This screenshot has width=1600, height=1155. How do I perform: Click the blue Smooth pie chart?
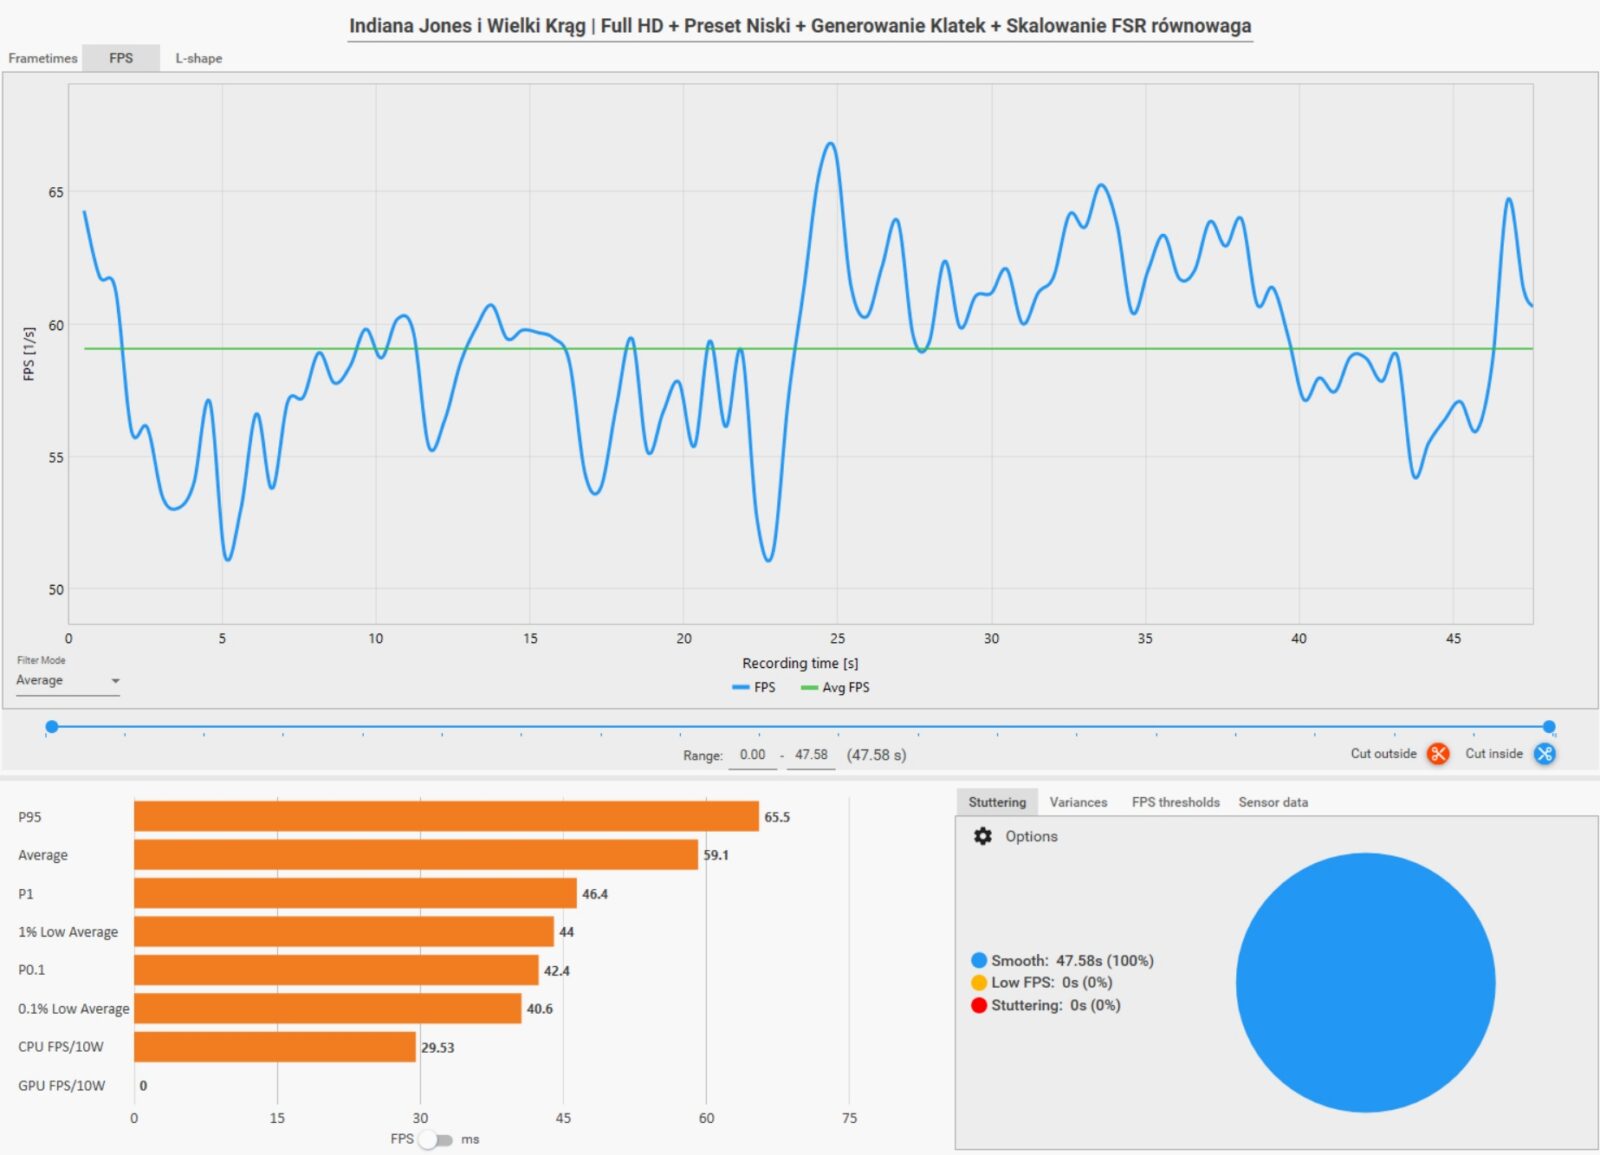coord(1365,982)
